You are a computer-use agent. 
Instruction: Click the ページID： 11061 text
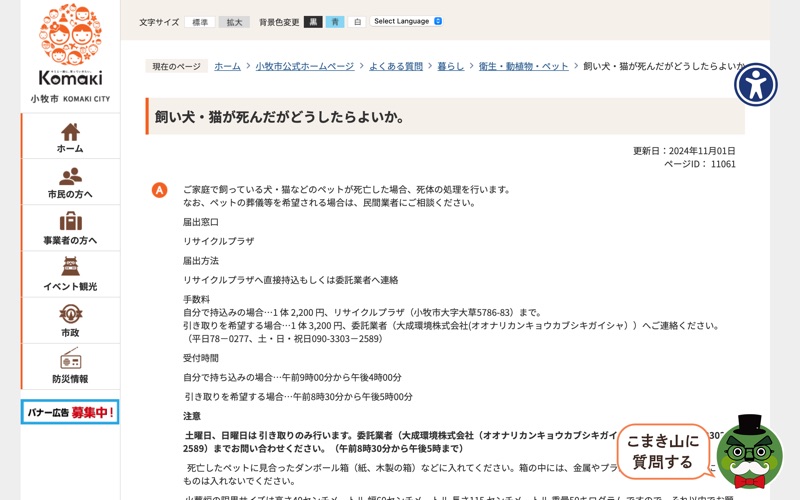point(699,164)
